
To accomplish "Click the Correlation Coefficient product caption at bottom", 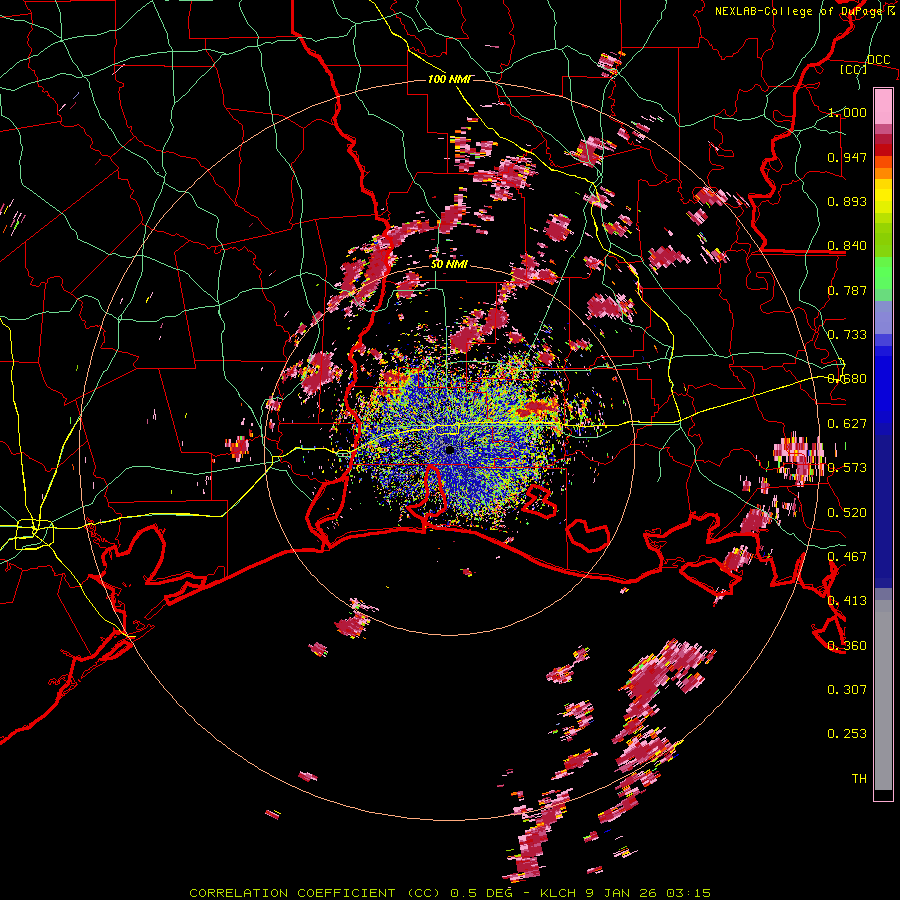I will (450, 893).
